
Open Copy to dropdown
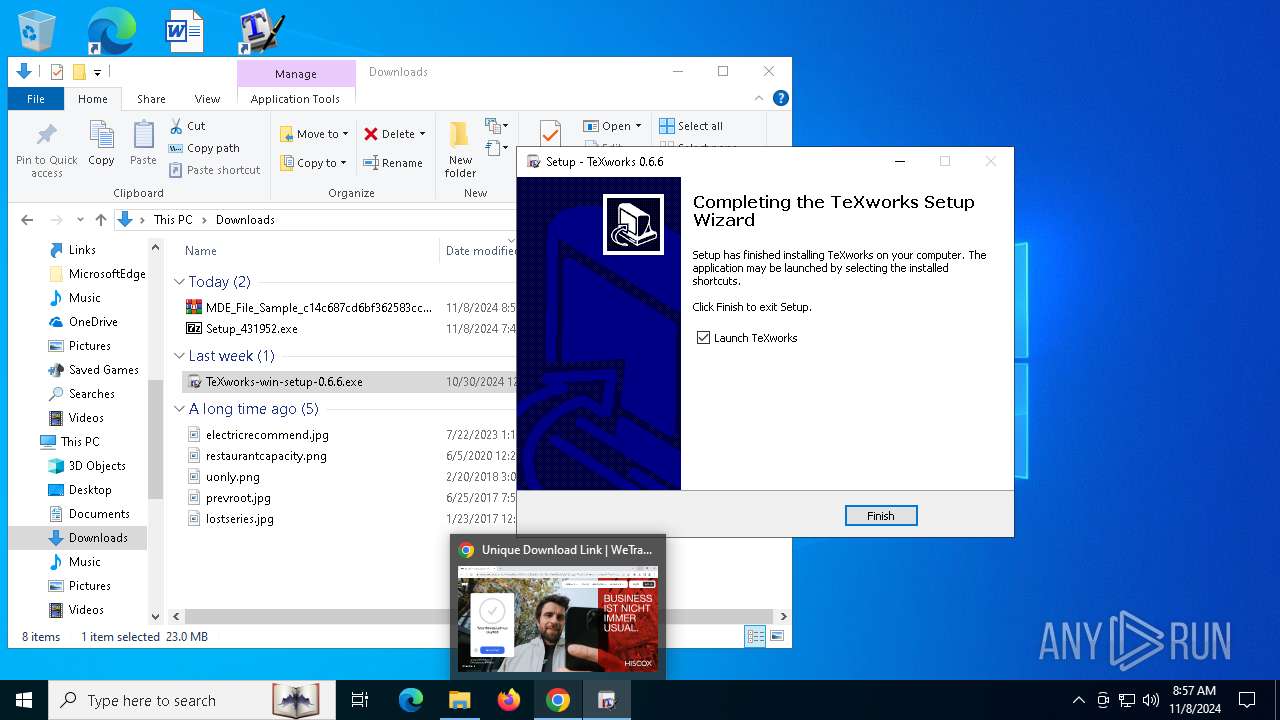(x=313, y=163)
